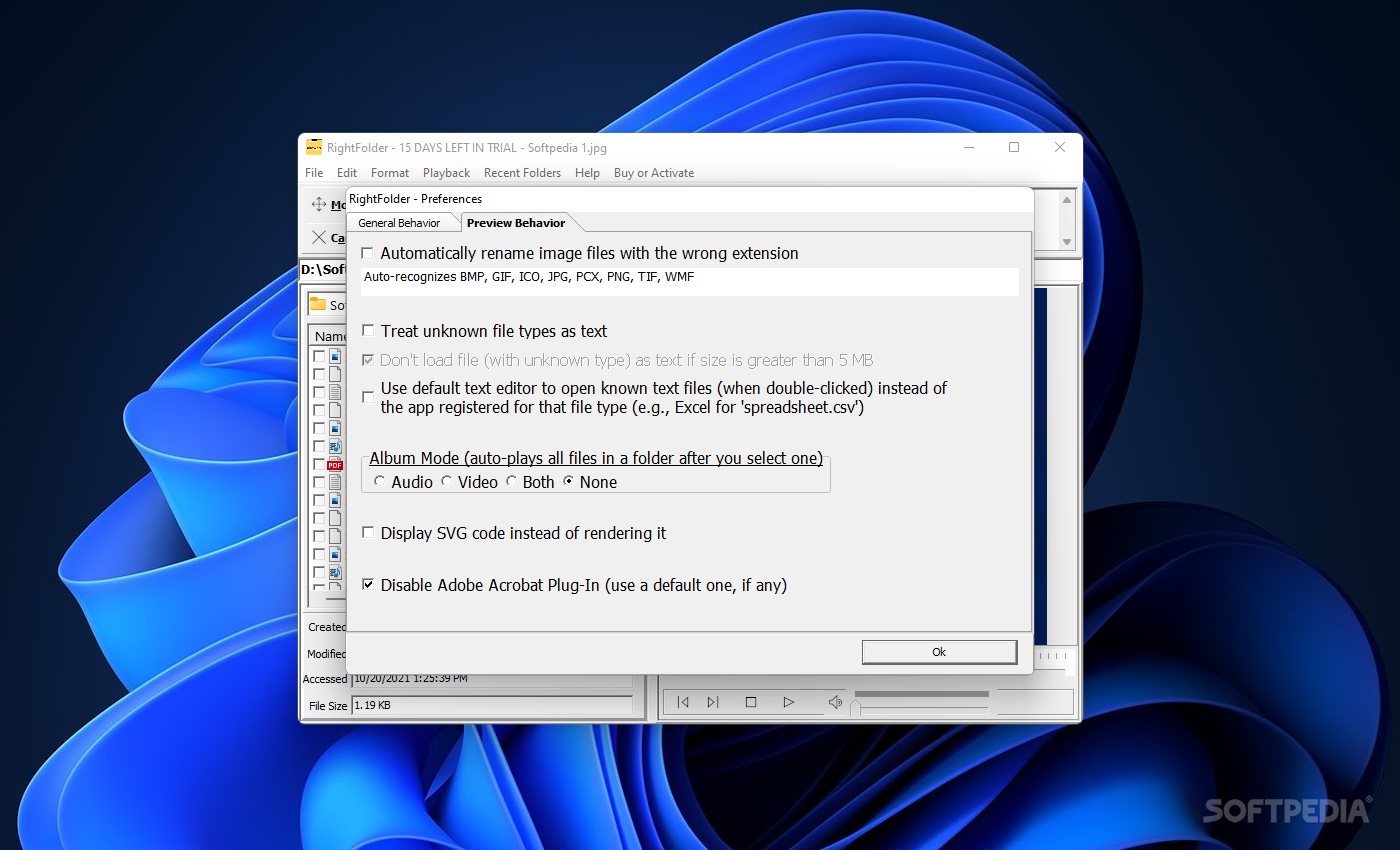Open the File menu
This screenshot has width=1400, height=850.
pyautogui.click(x=314, y=173)
